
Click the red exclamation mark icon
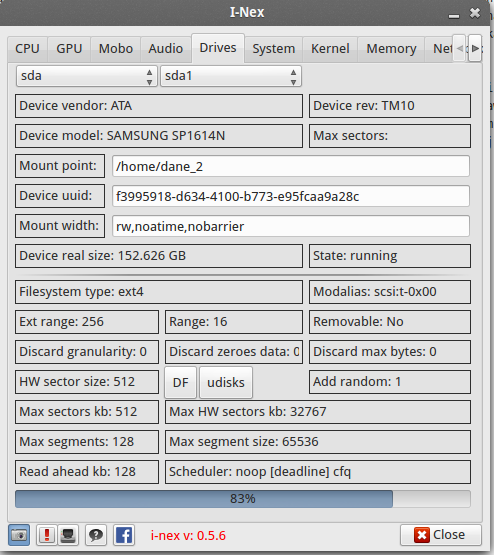pos(47,535)
